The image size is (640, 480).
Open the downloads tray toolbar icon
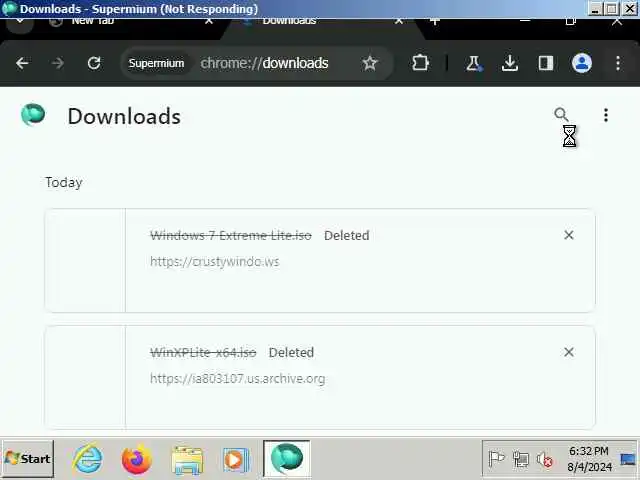tap(510, 63)
